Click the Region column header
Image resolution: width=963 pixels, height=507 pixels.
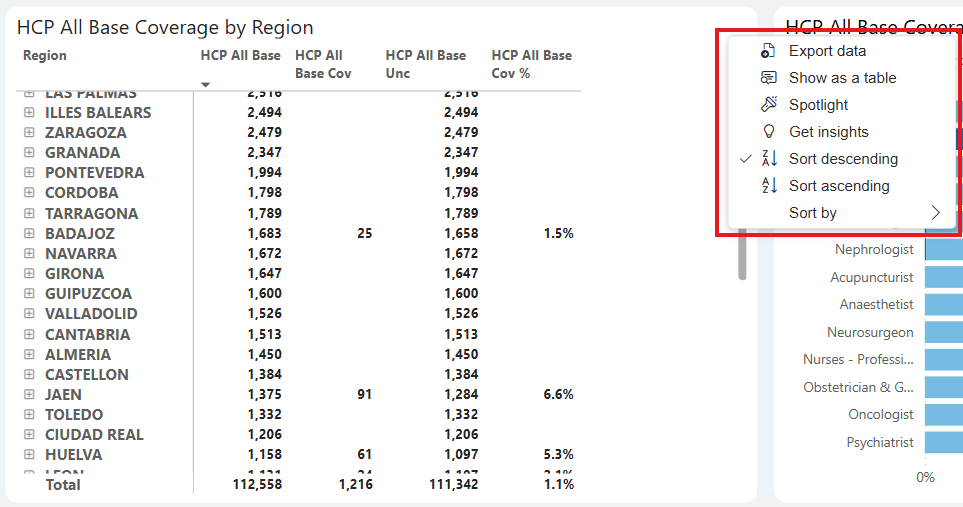tap(45, 56)
